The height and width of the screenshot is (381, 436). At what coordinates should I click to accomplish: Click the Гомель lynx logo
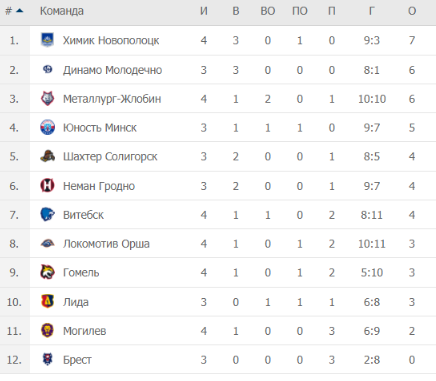pos(47,272)
